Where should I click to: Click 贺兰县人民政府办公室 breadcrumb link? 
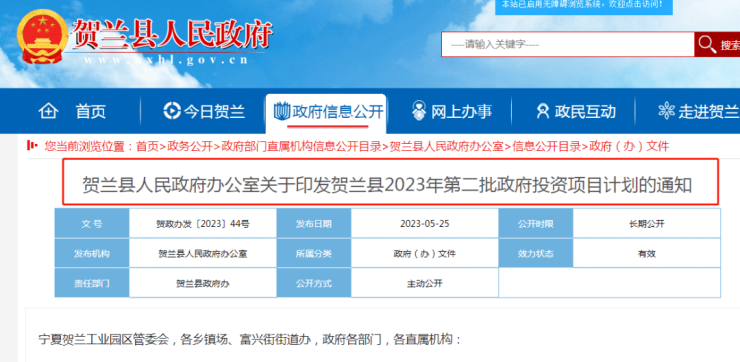446,146
